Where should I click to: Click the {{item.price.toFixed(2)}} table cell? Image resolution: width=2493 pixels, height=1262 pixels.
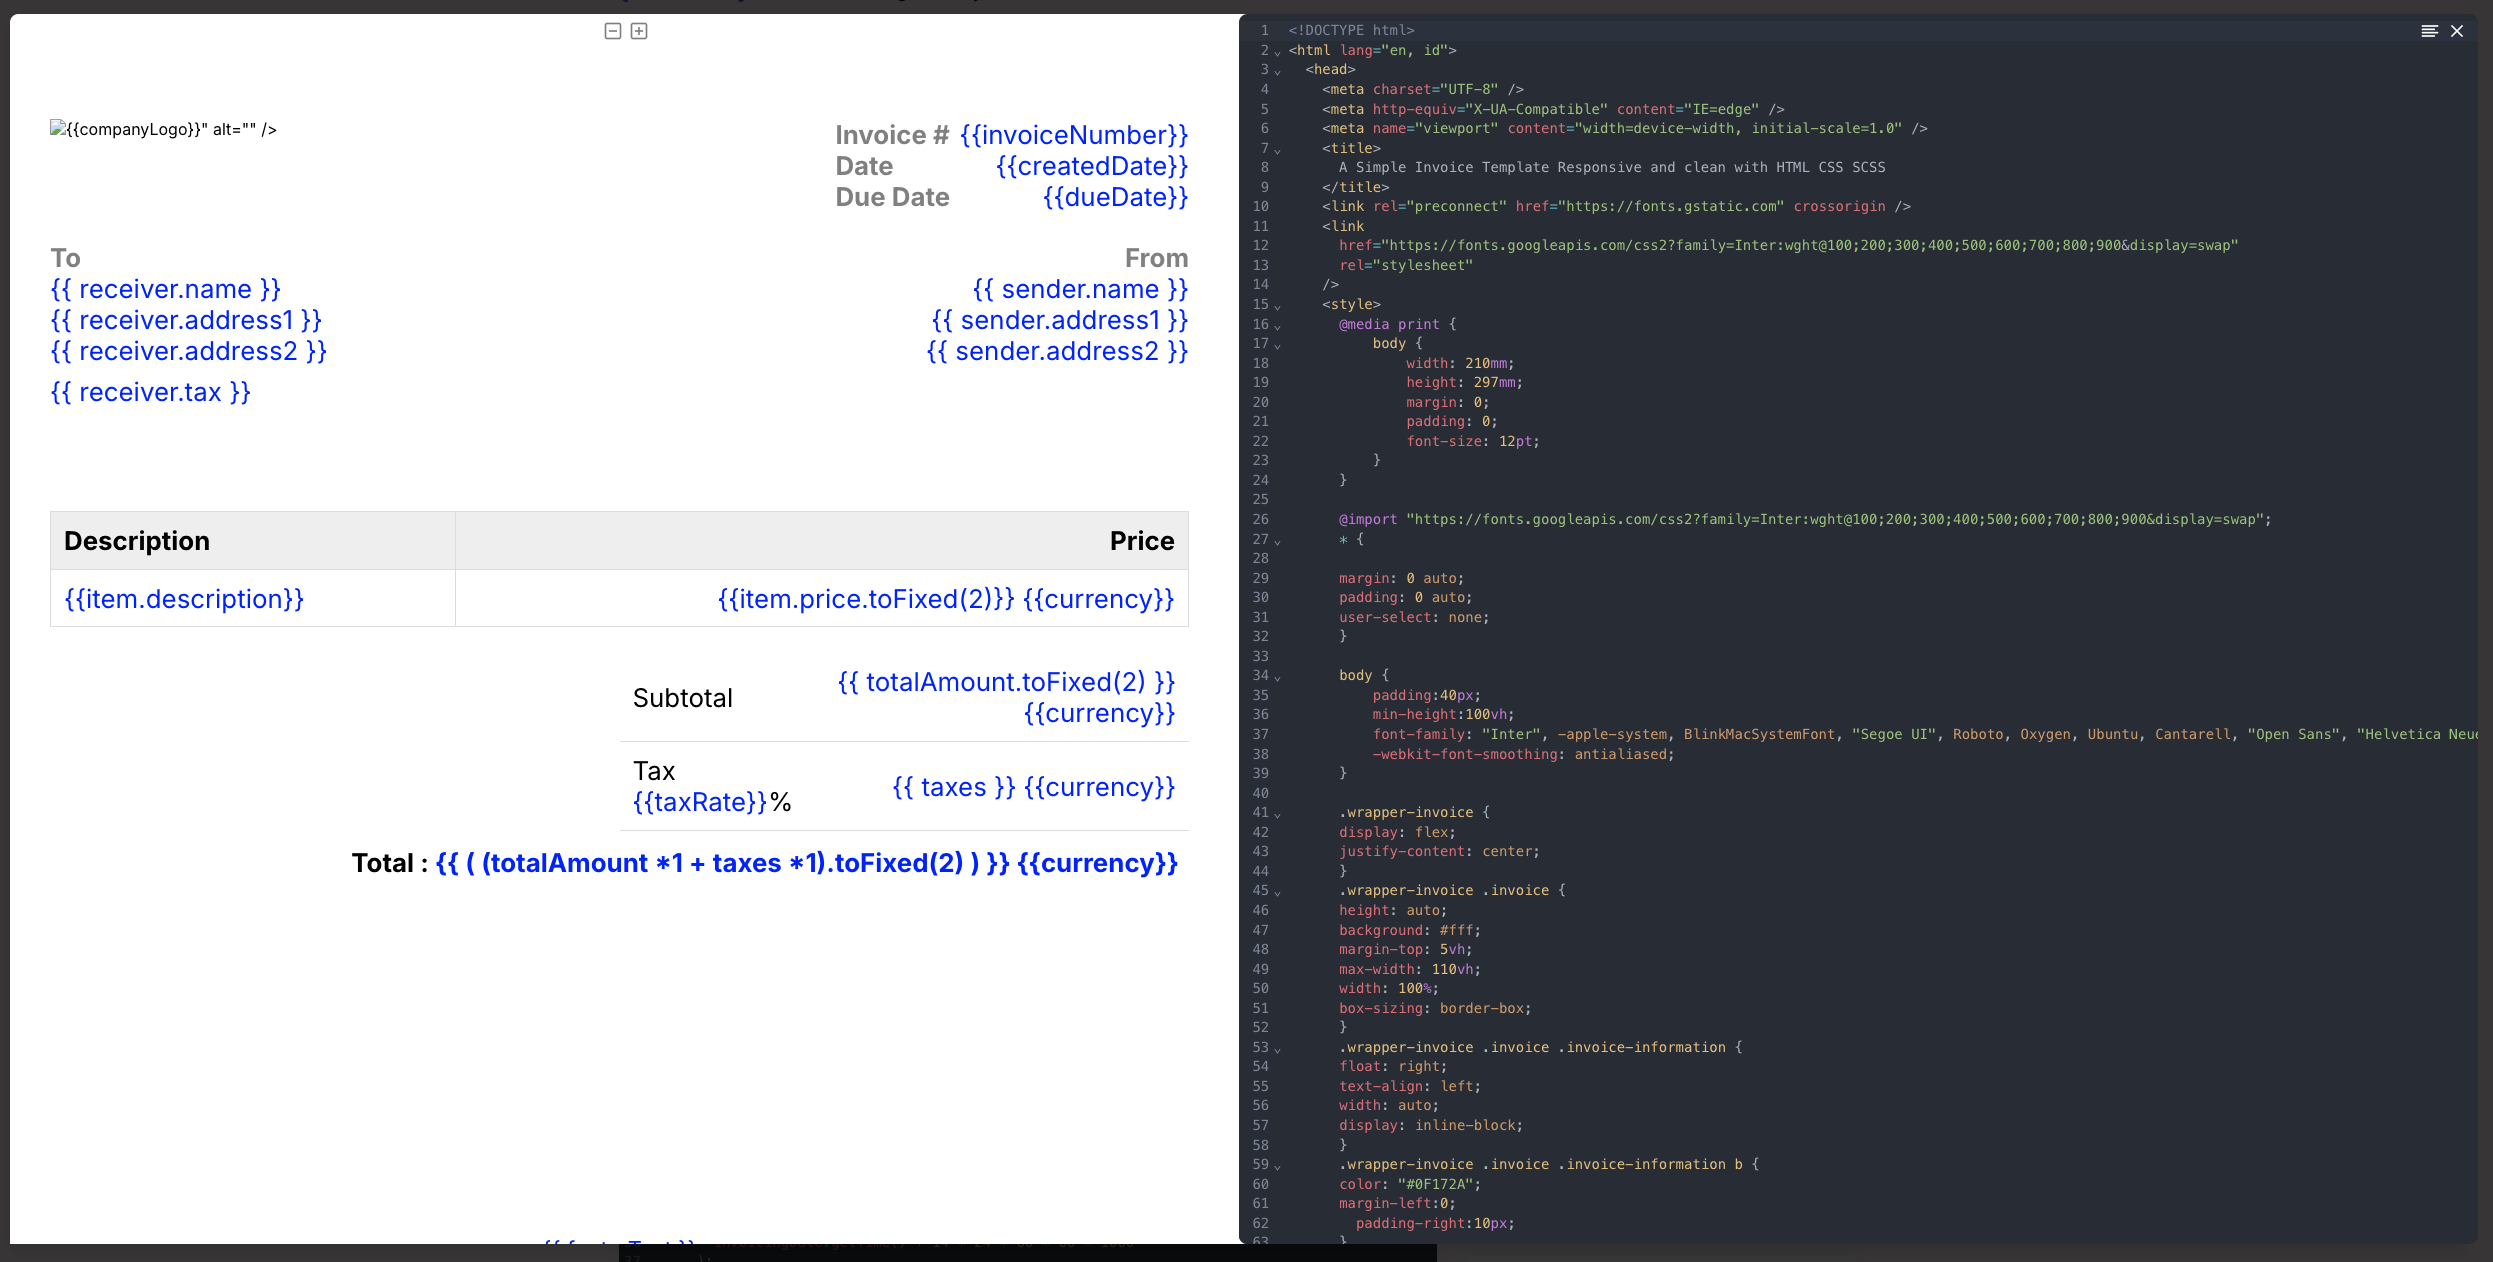pos(822,599)
